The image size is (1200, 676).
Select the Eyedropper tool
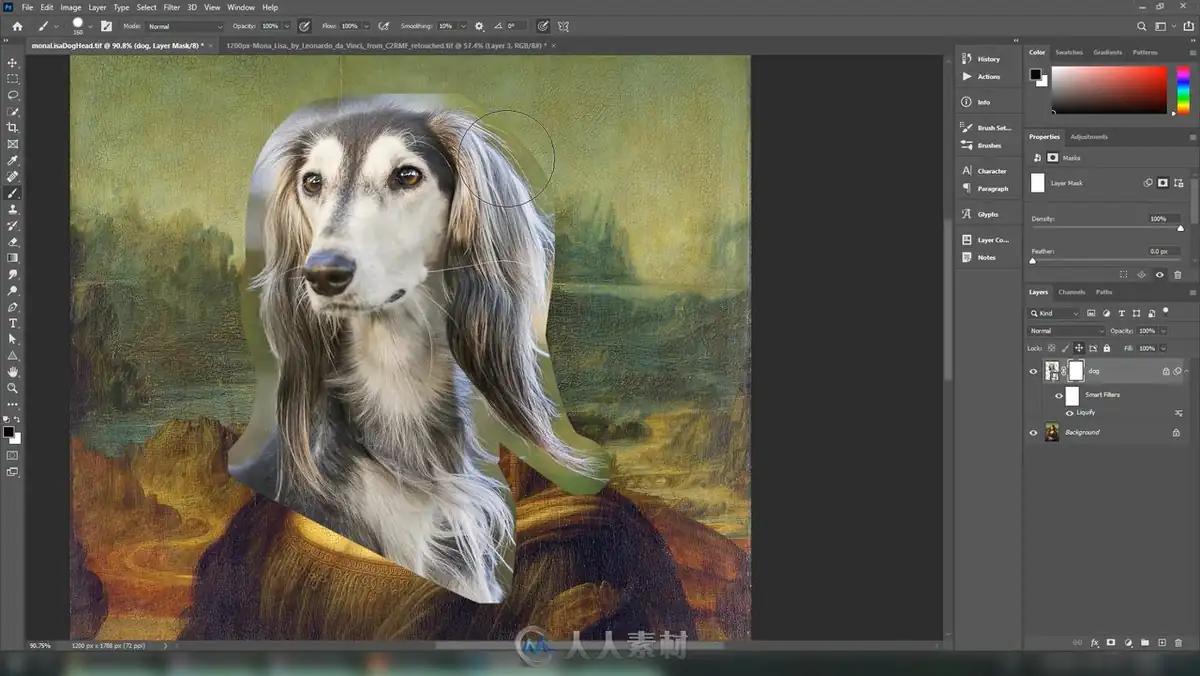tap(13, 161)
